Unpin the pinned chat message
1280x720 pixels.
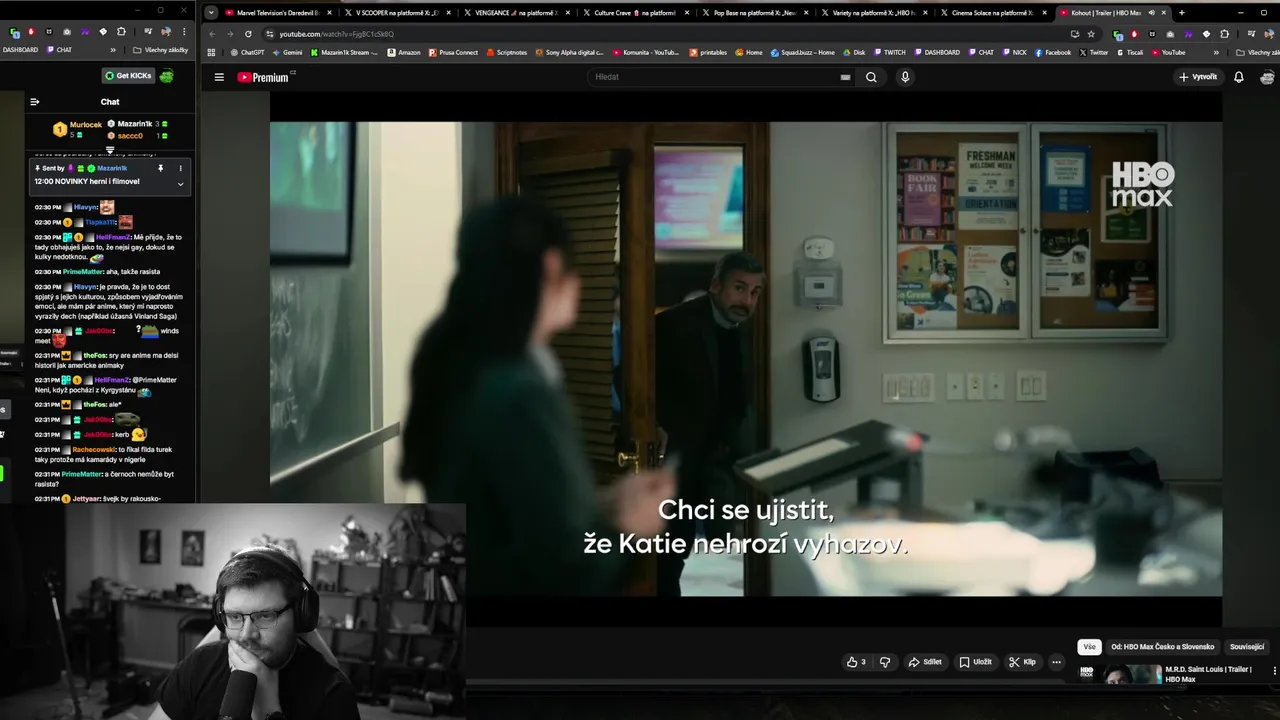coord(160,168)
